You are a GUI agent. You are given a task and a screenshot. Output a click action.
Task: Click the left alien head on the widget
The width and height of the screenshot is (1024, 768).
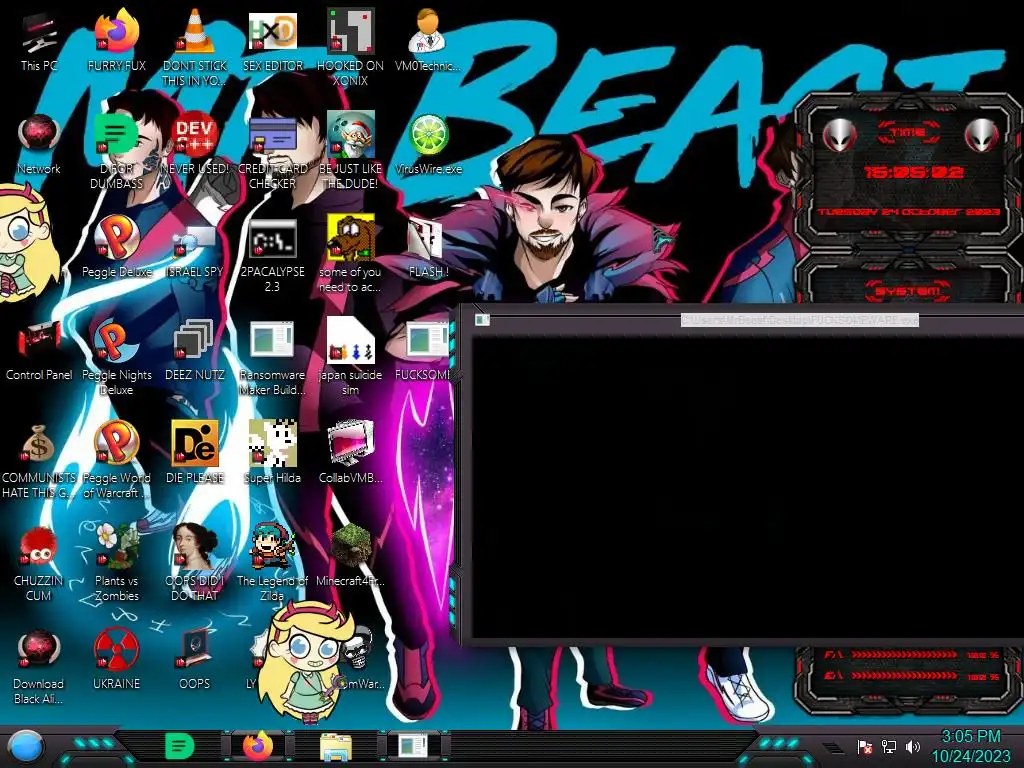coord(839,136)
